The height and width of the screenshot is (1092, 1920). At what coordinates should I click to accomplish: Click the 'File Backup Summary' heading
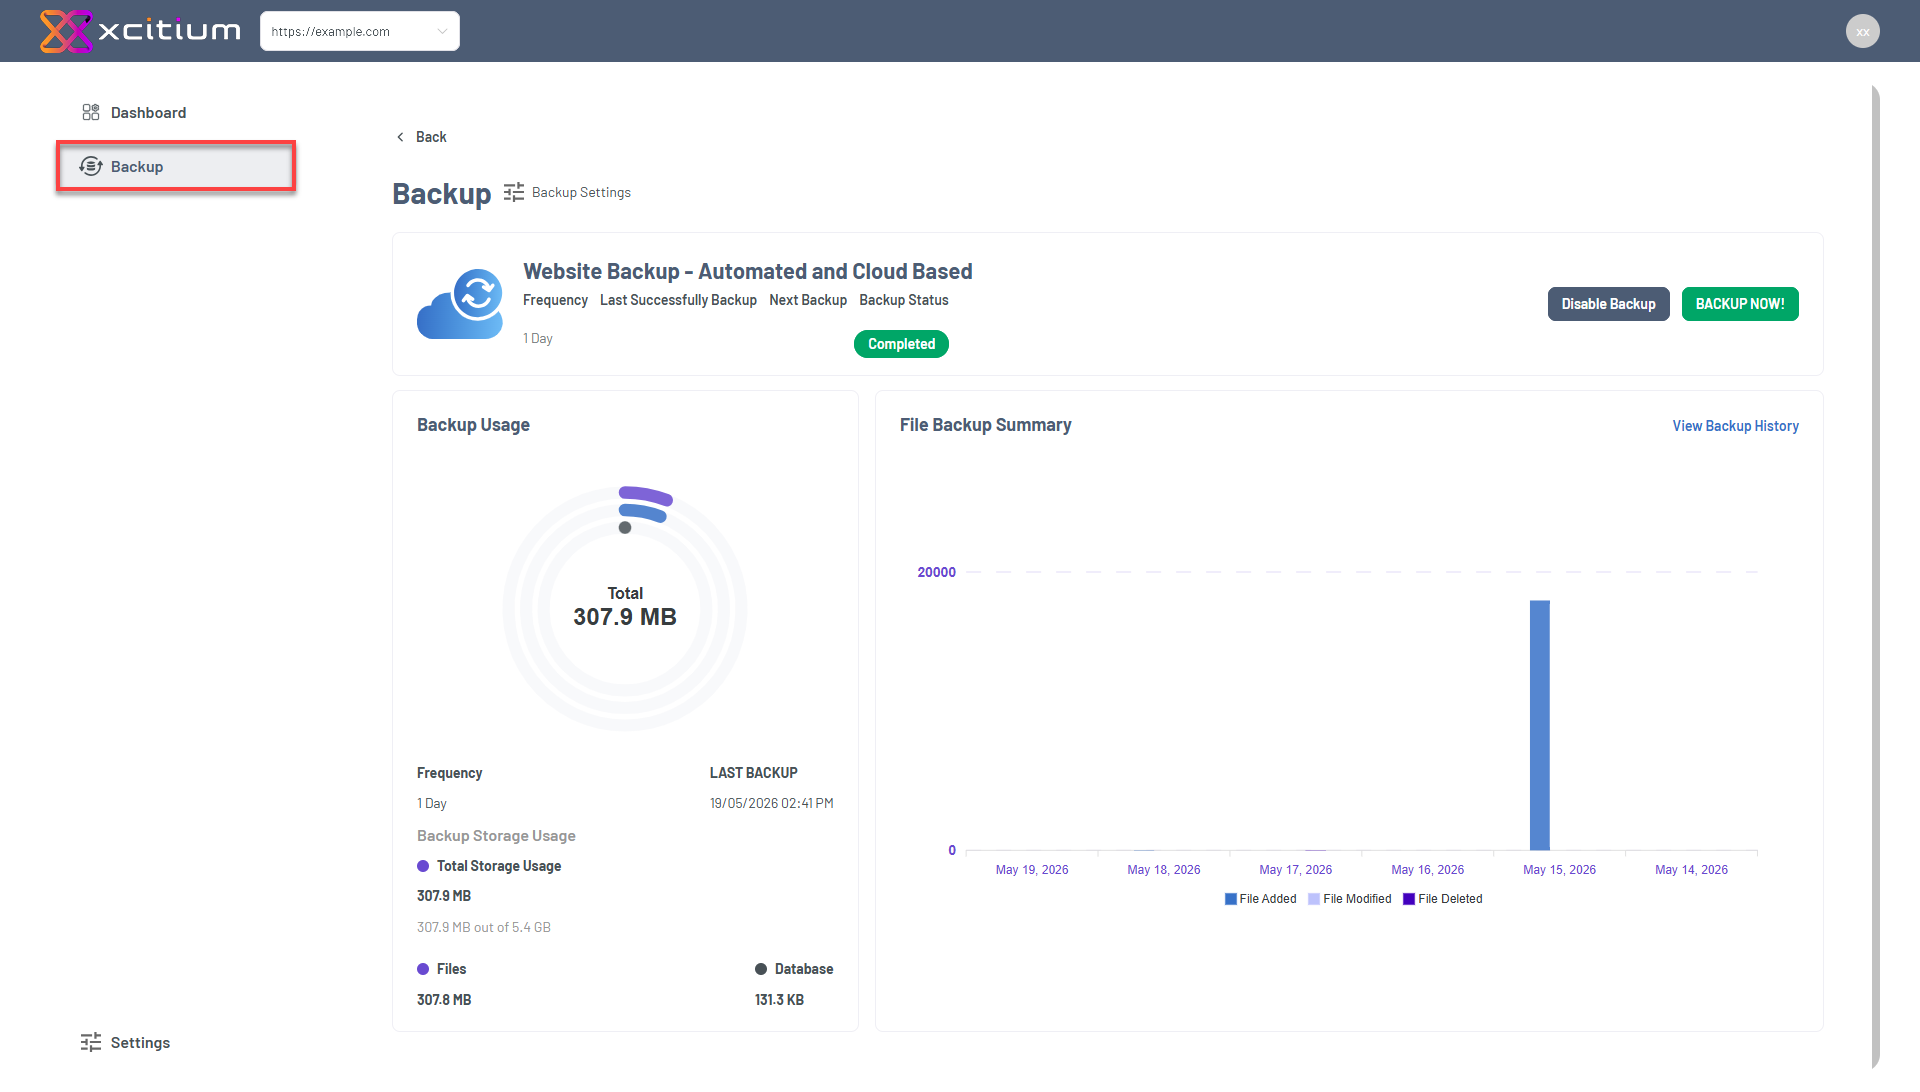click(x=985, y=425)
